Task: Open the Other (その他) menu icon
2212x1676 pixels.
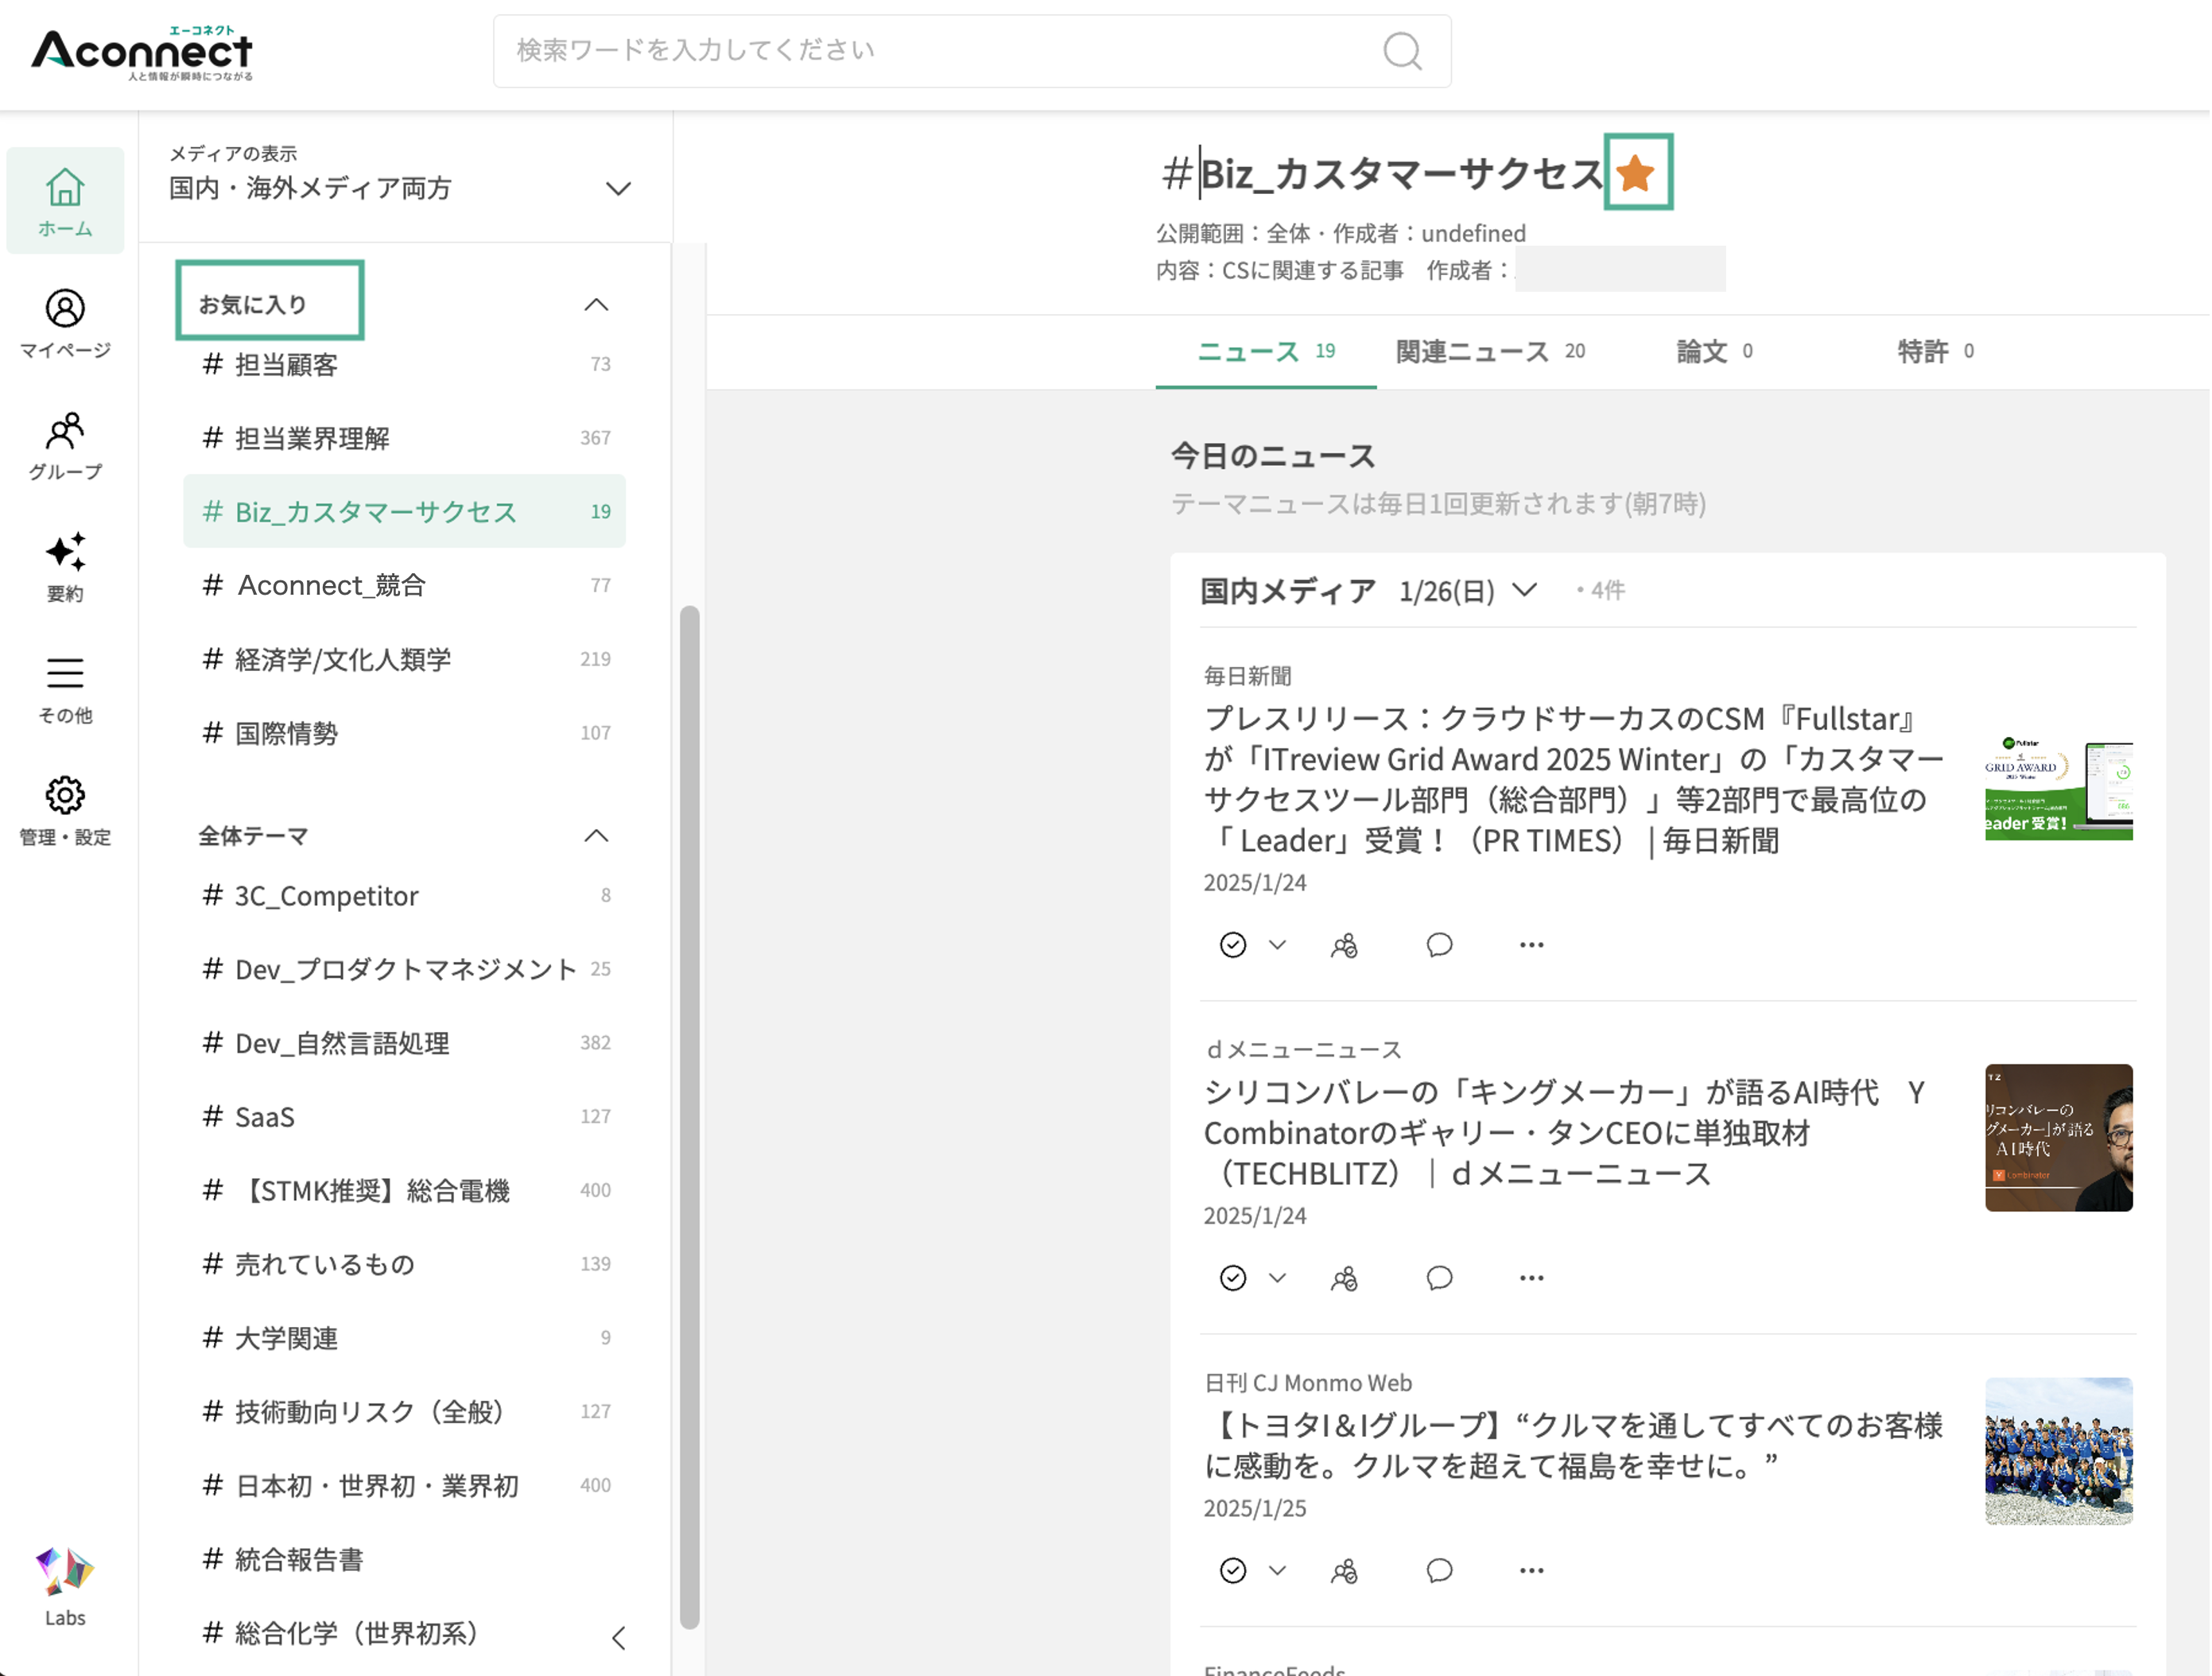Action: pos(65,689)
